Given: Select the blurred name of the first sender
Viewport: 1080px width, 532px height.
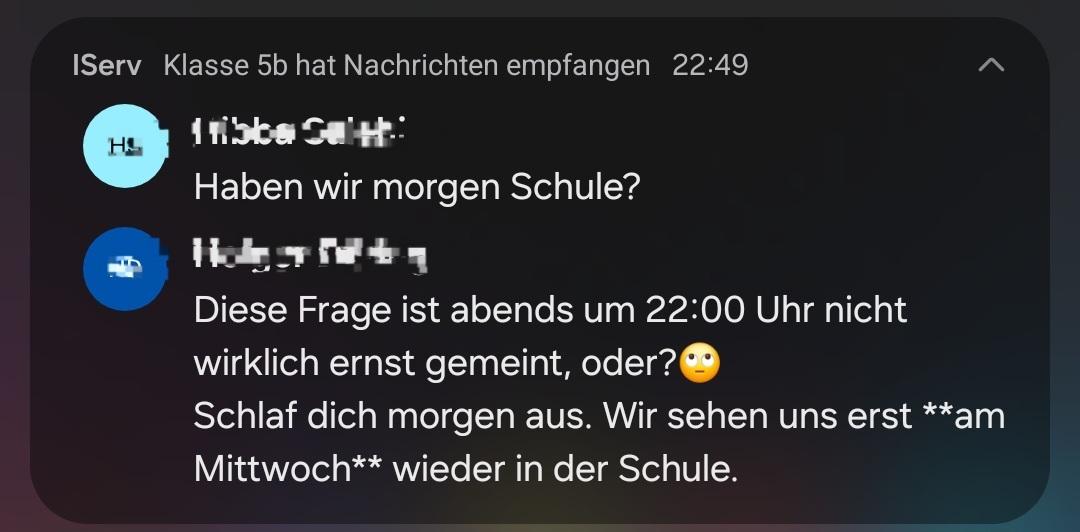Looking at the screenshot, I should (297, 132).
